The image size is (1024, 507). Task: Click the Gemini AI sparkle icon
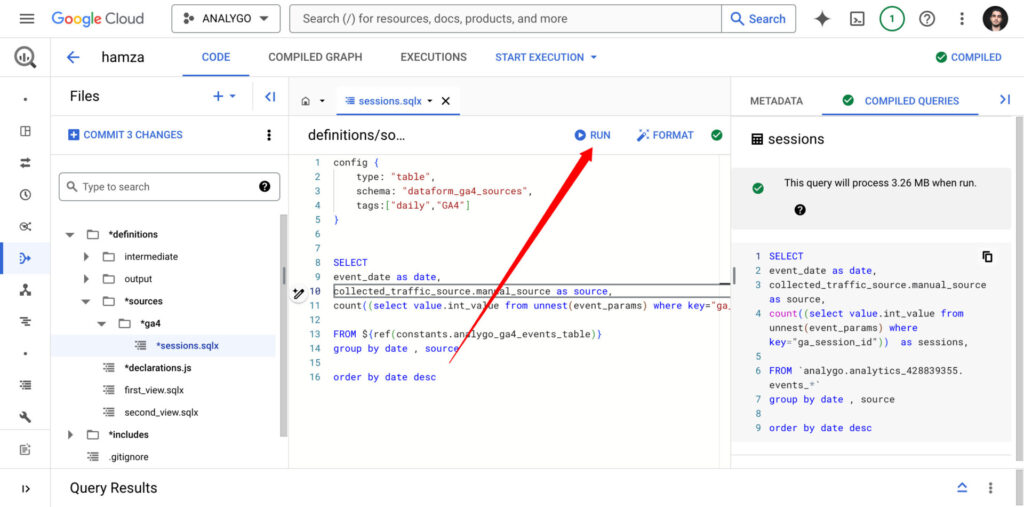point(822,19)
